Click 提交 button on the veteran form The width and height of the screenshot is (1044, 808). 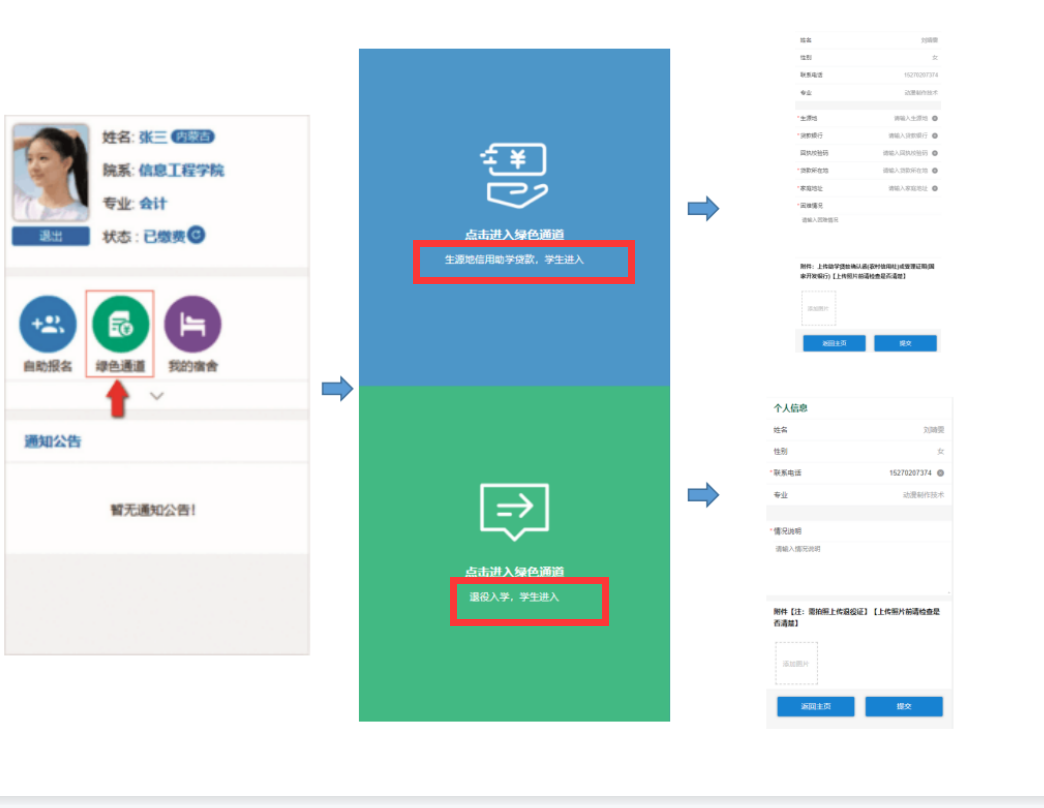(903, 706)
